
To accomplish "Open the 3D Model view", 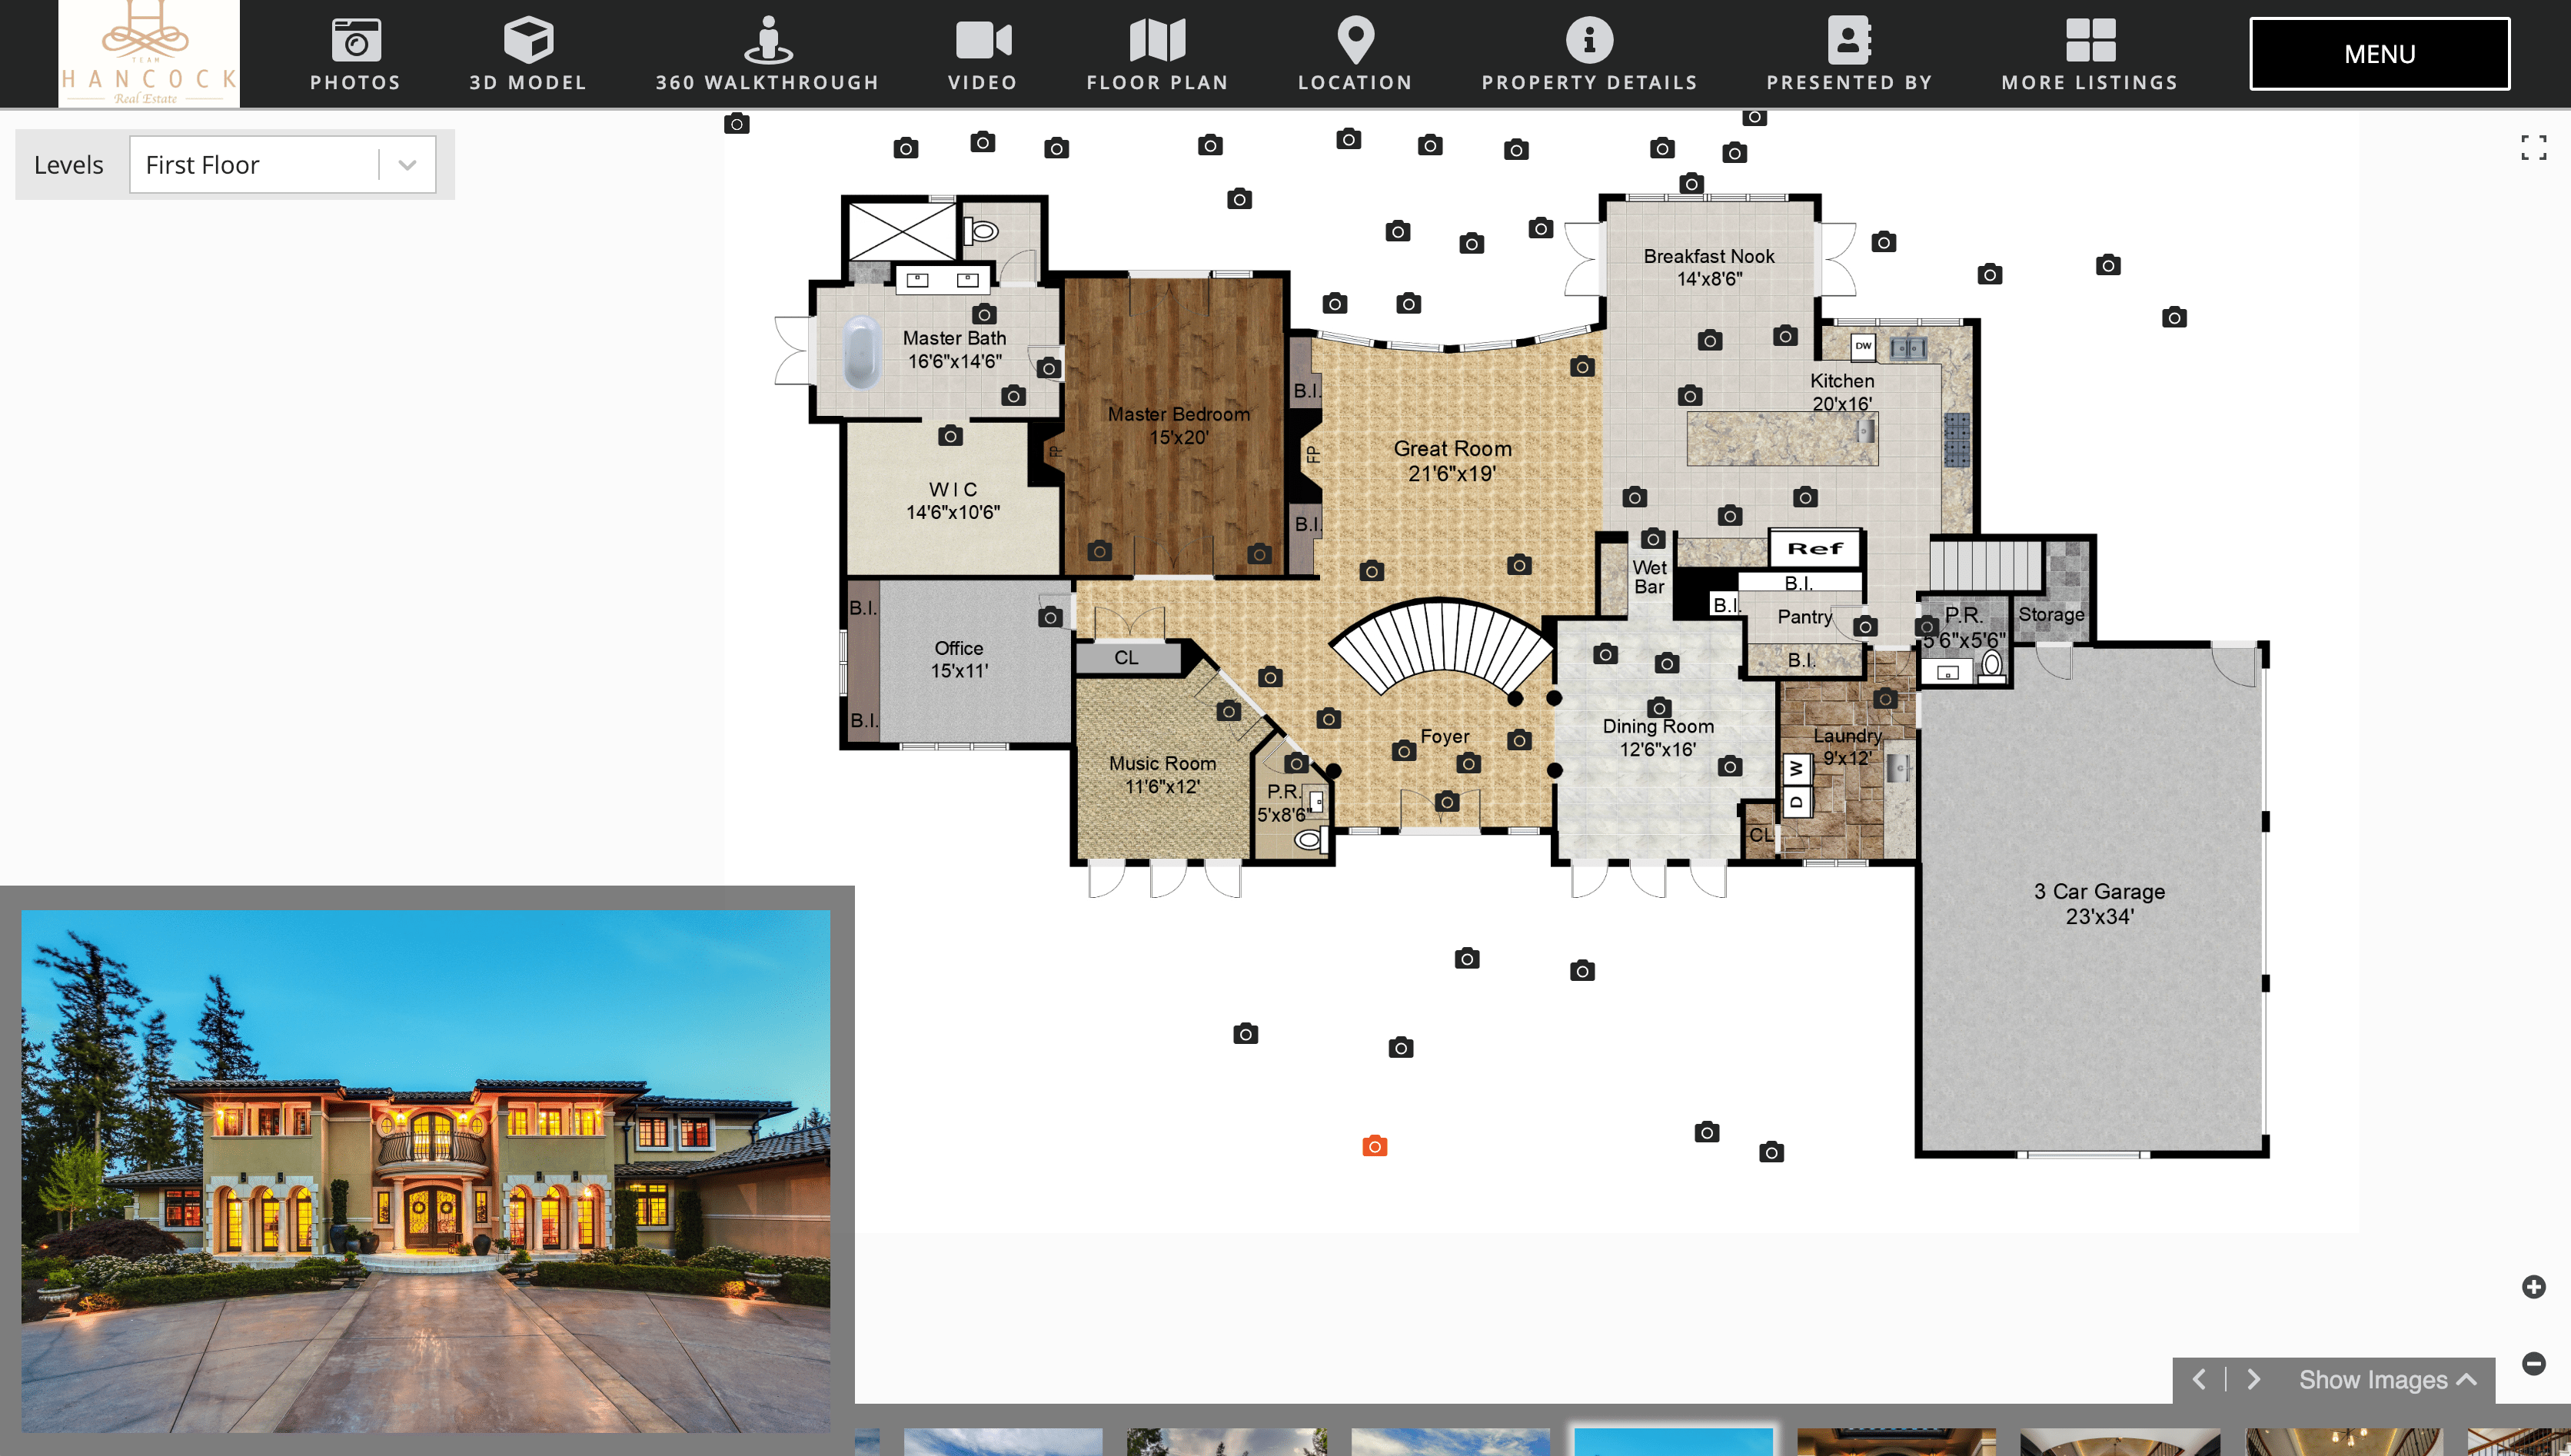I will tap(527, 54).
